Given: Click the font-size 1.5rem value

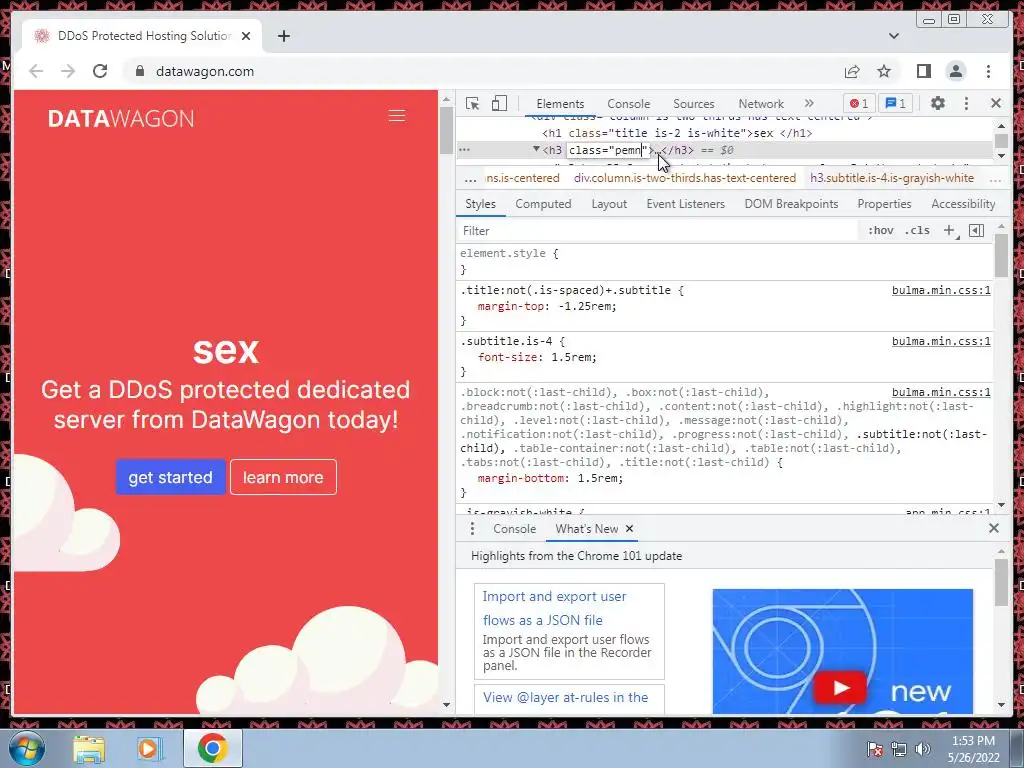Looking at the screenshot, I should (x=570, y=357).
